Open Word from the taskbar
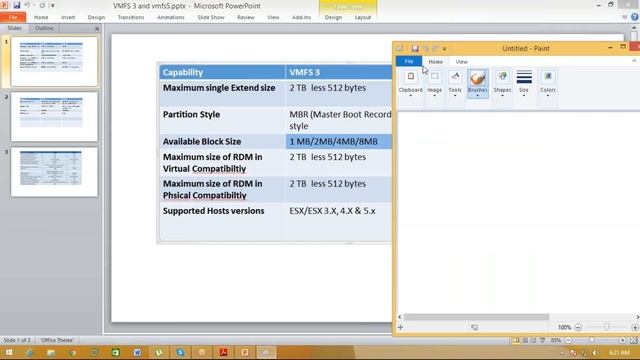Screen dimensions: 640x360 point(137,352)
